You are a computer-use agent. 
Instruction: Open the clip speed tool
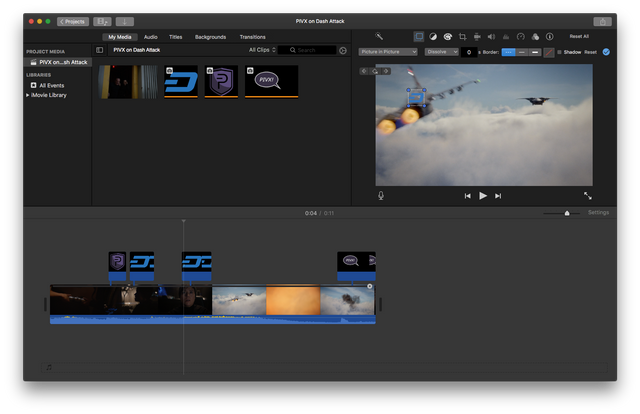pos(520,36)
